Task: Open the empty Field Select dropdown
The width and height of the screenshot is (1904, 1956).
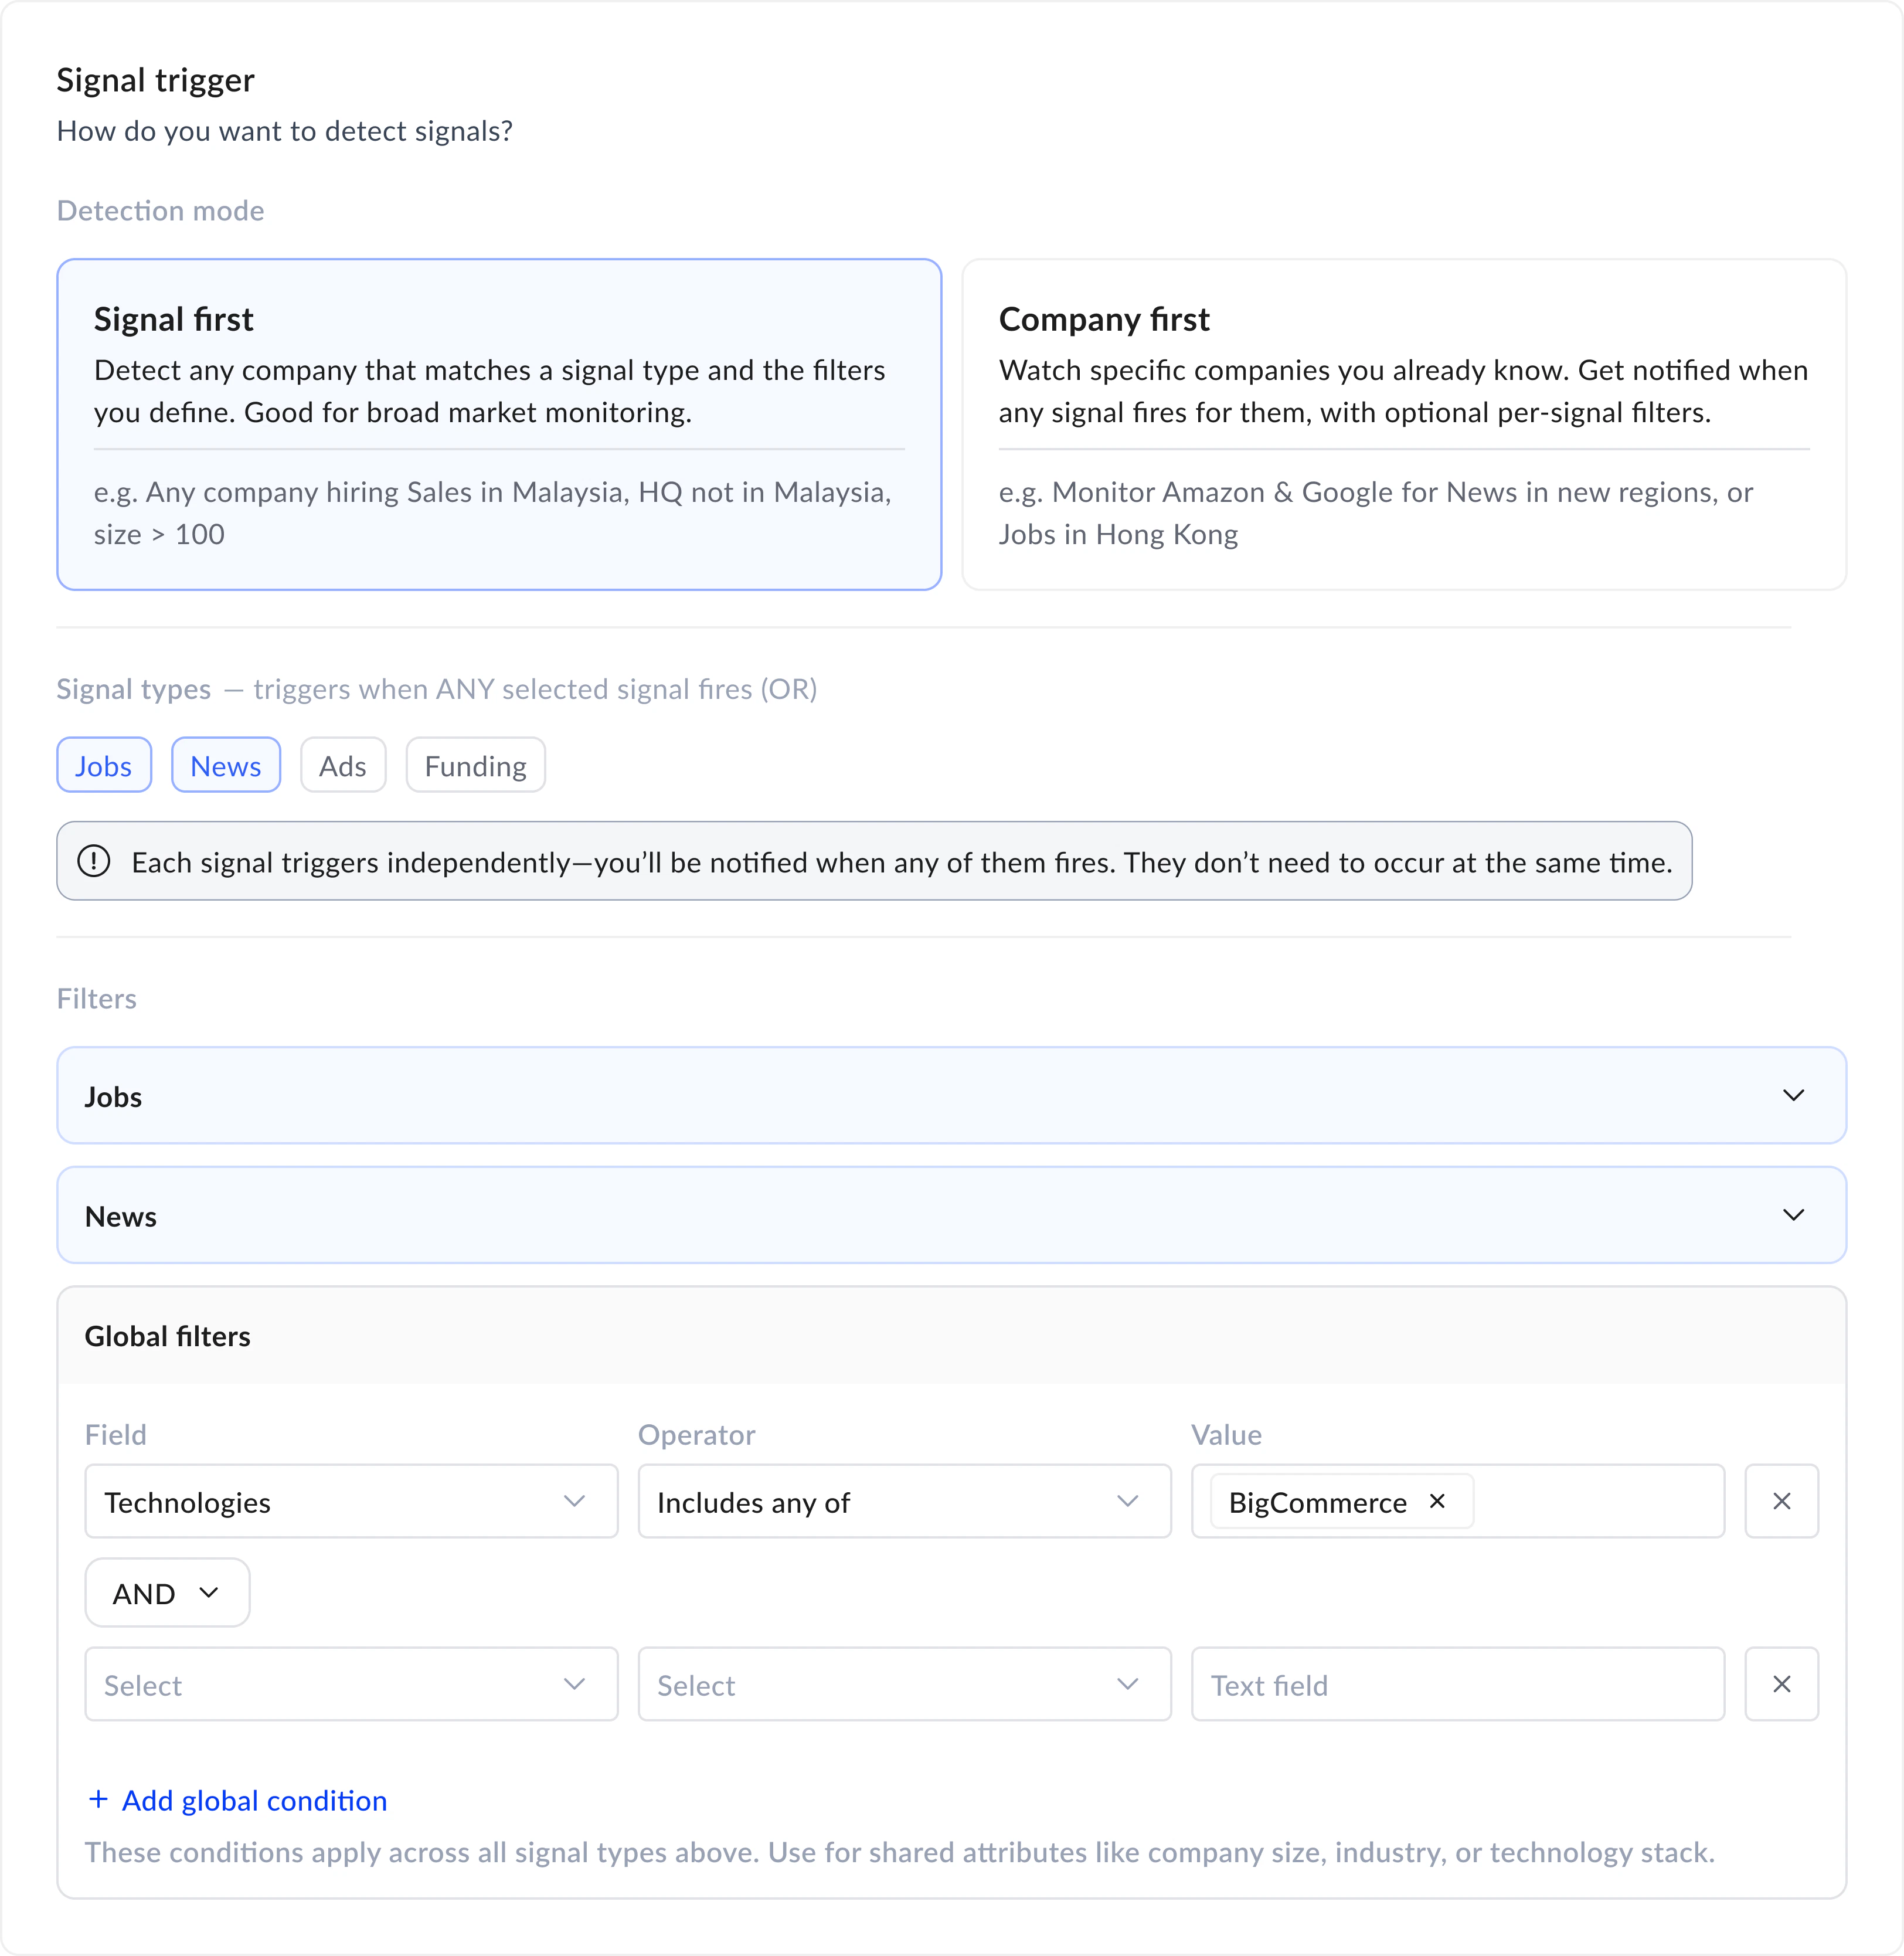Action: pos(351,1684)
